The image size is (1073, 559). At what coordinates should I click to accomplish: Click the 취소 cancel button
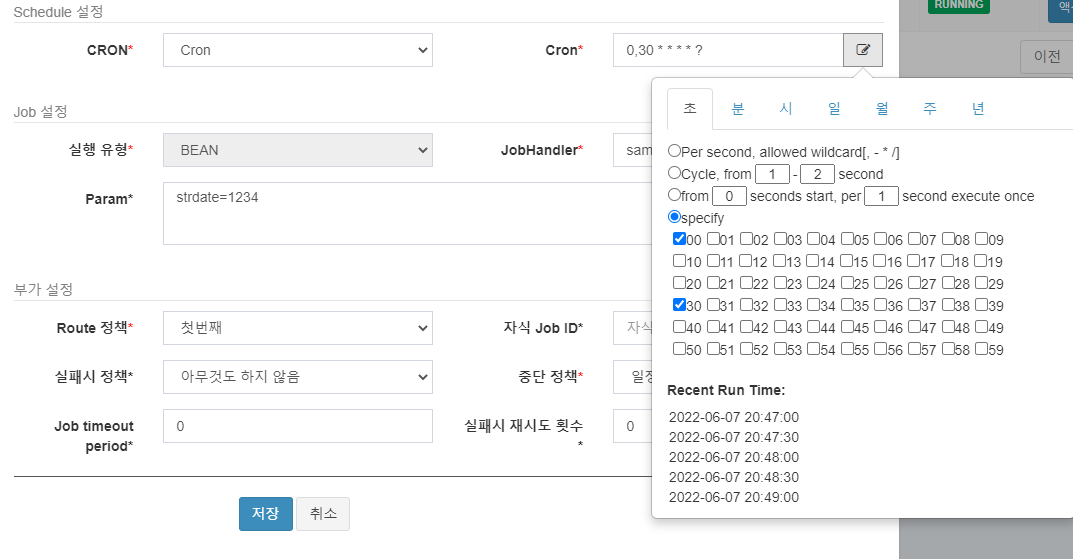(323, 514)
